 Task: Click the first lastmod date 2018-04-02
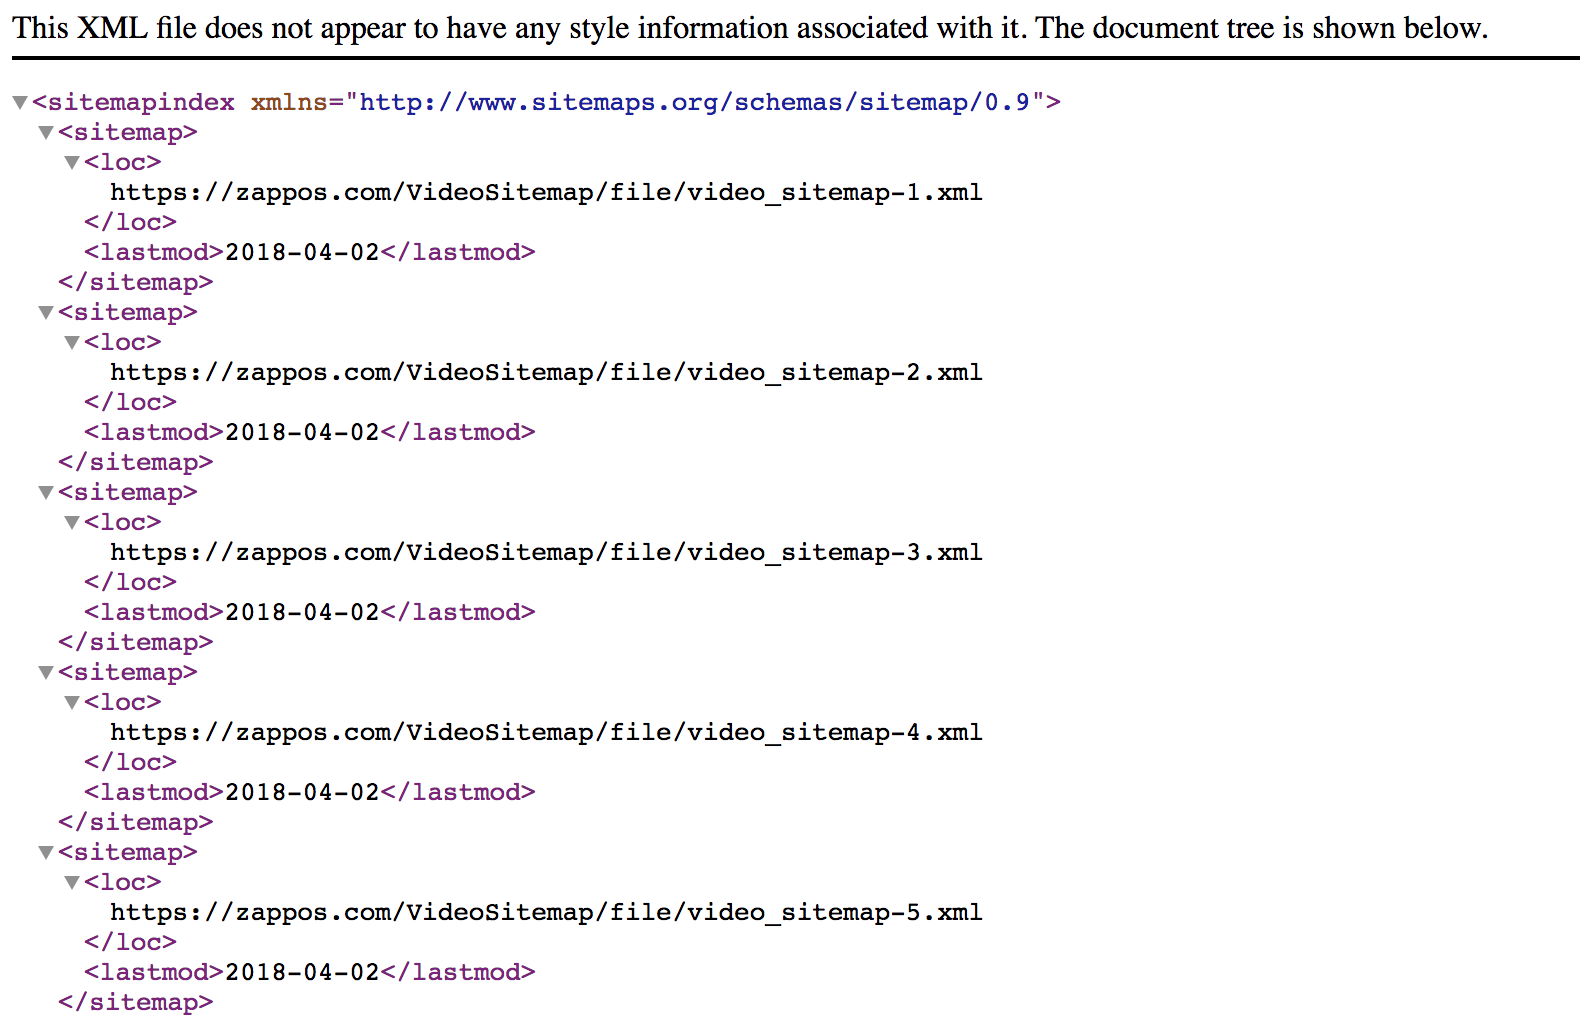click(x=302, y=252)
